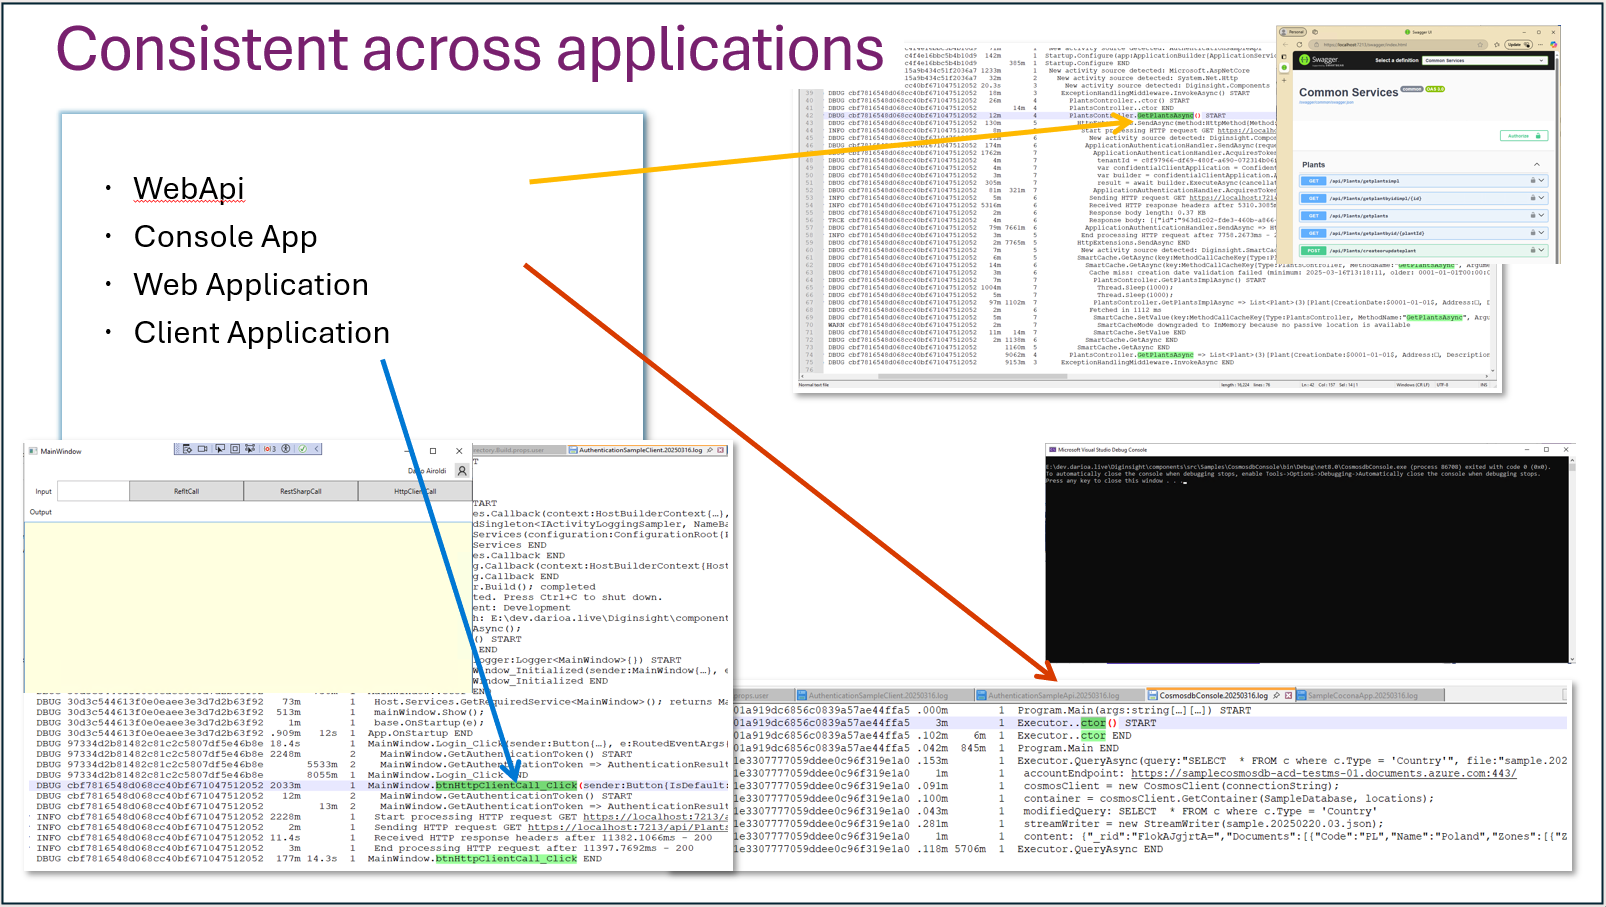Screen dimensions: 1606x907
Task: Expand GET /api/Plants/getplantsimpl endpoint chevron
Action: tap(1541, 180)
